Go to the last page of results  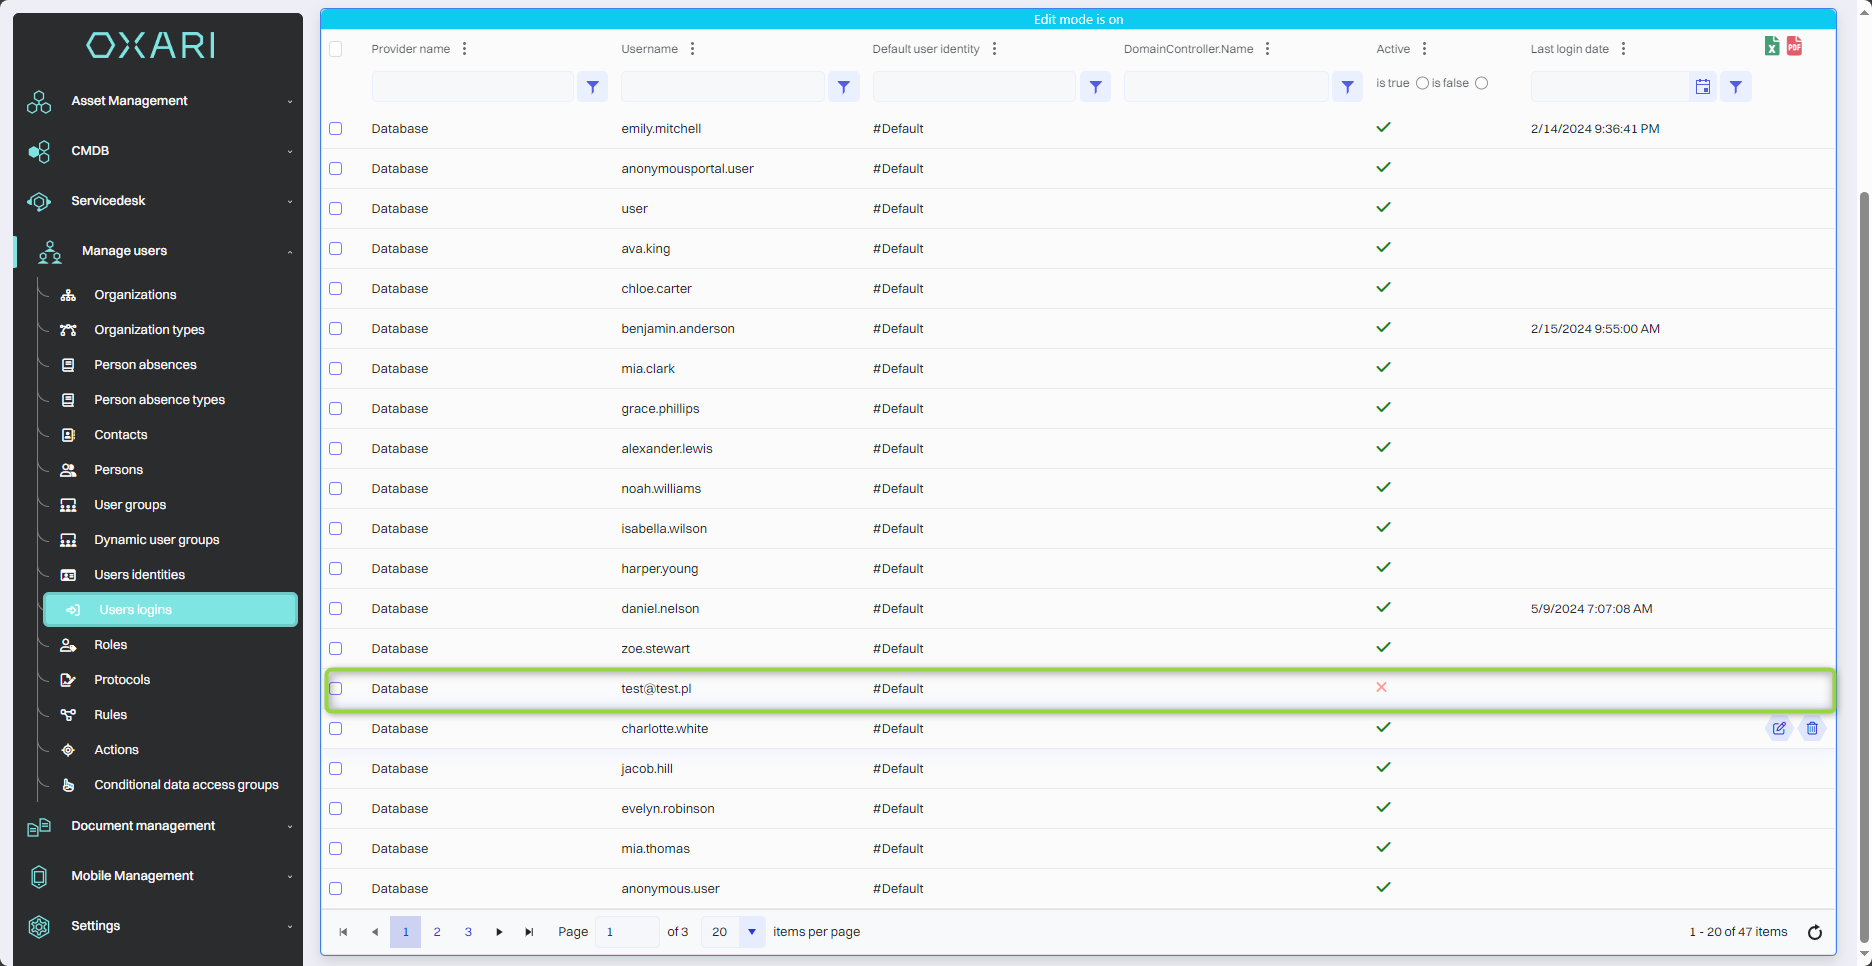click(529, 932)
